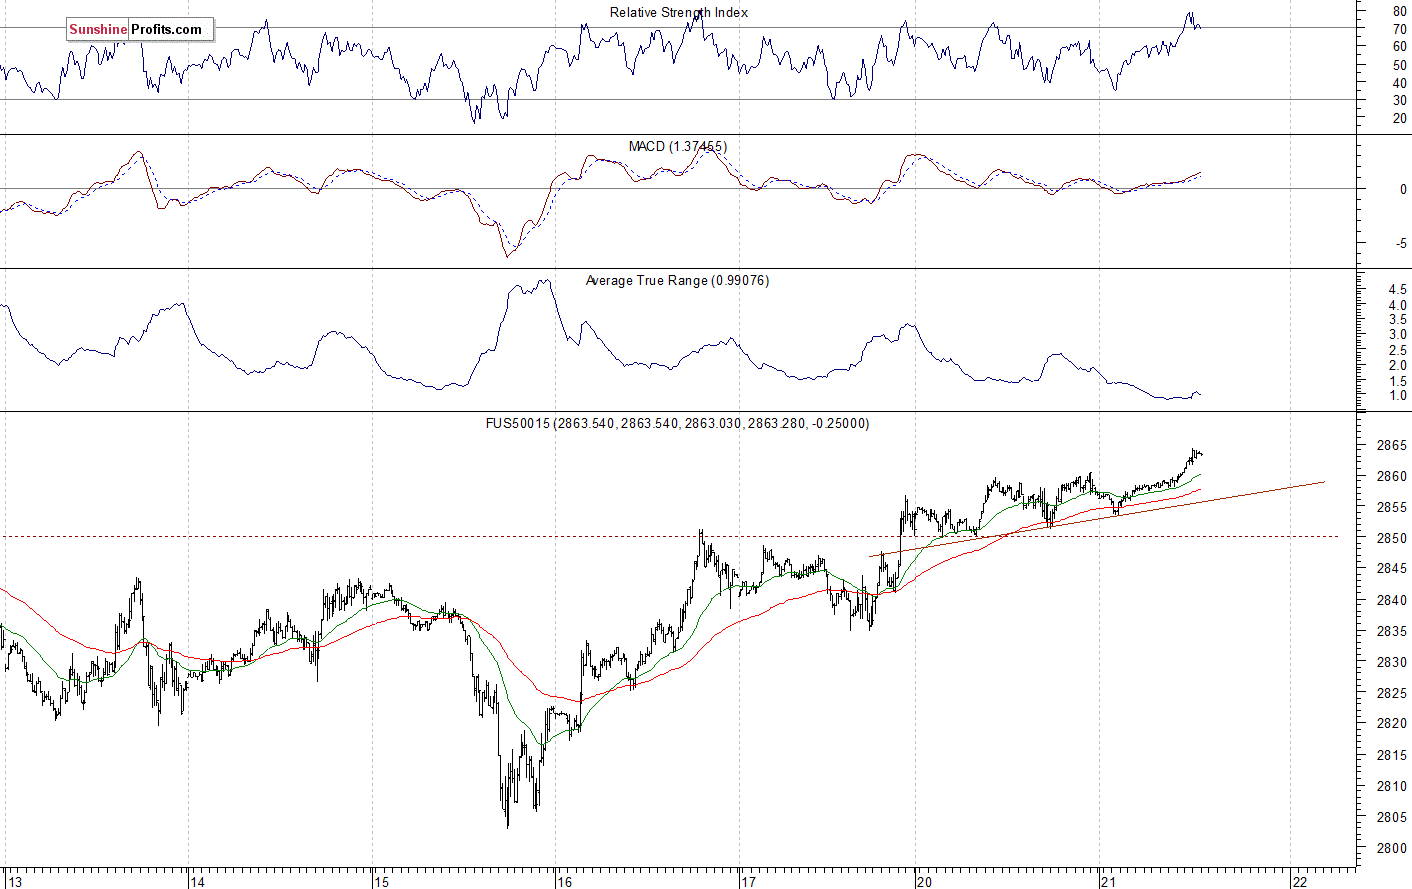Select the MACD (1.37455) label
The width and height of the screenshot is (1412, 889).
click(678, 147)
